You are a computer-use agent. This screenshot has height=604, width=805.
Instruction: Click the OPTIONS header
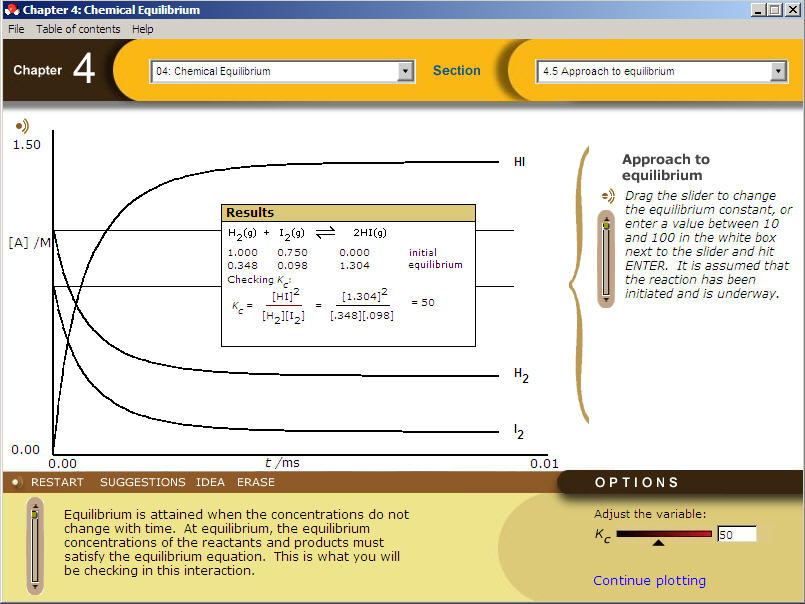(637, 483)
